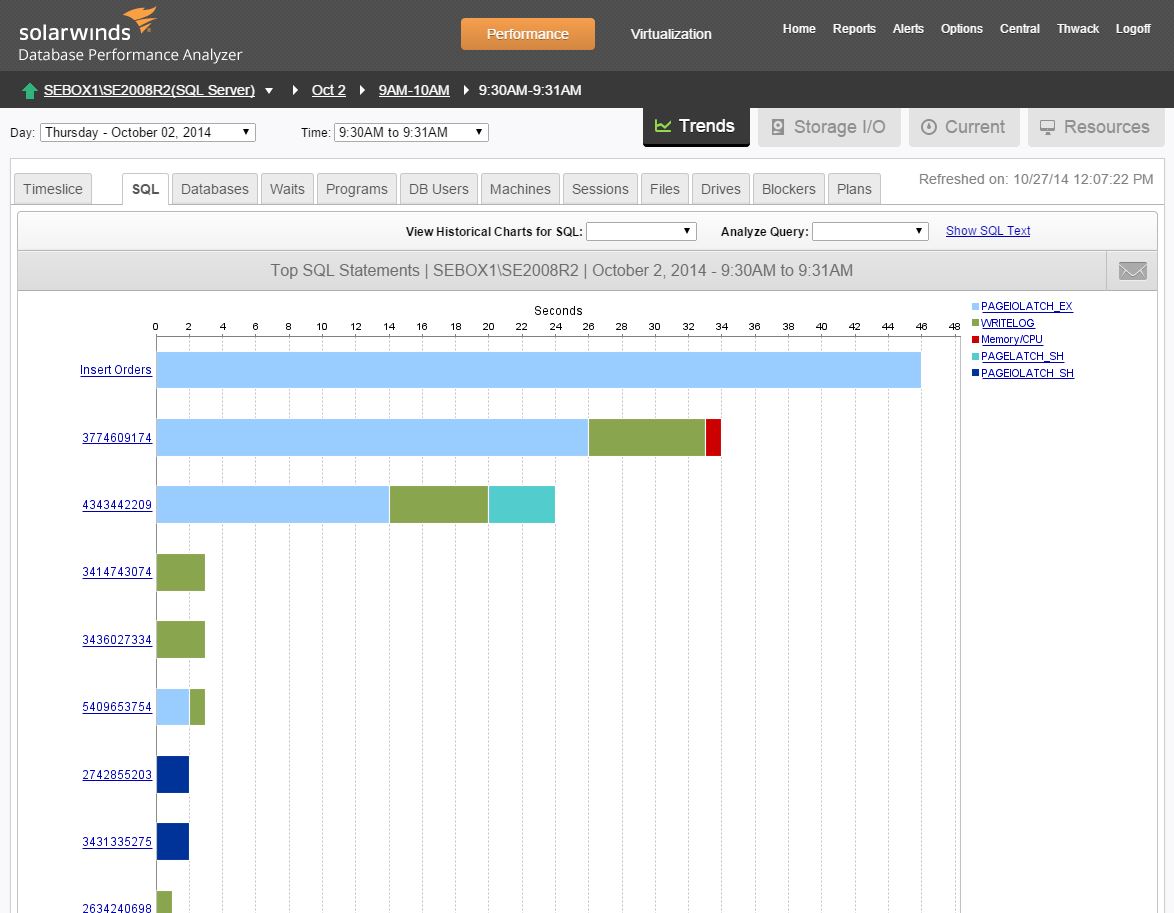The height and width of the screenshot is (913, 1174).
Task: Click the Storage I/O view button
Action: tap(829, 127)
